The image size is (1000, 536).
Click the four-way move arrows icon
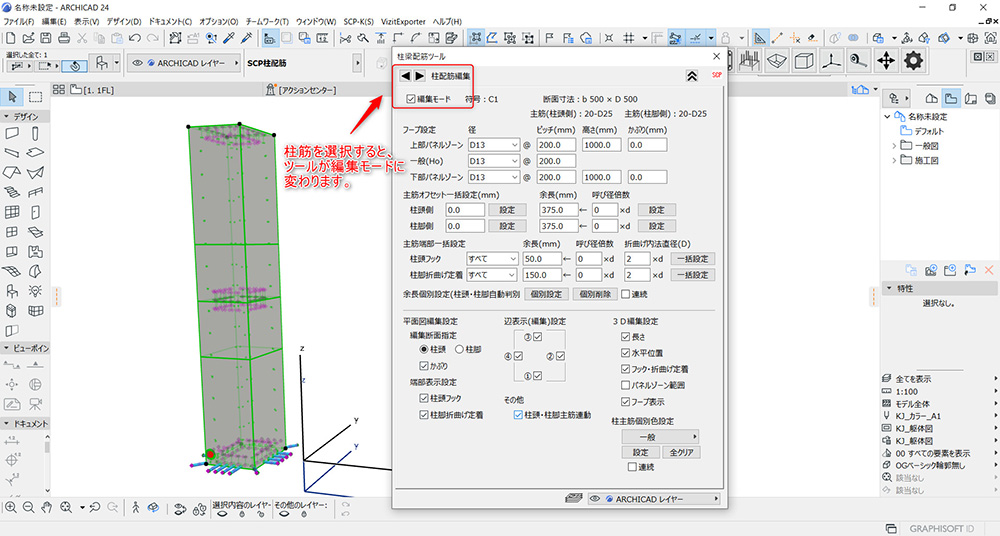tap(886, 61)
